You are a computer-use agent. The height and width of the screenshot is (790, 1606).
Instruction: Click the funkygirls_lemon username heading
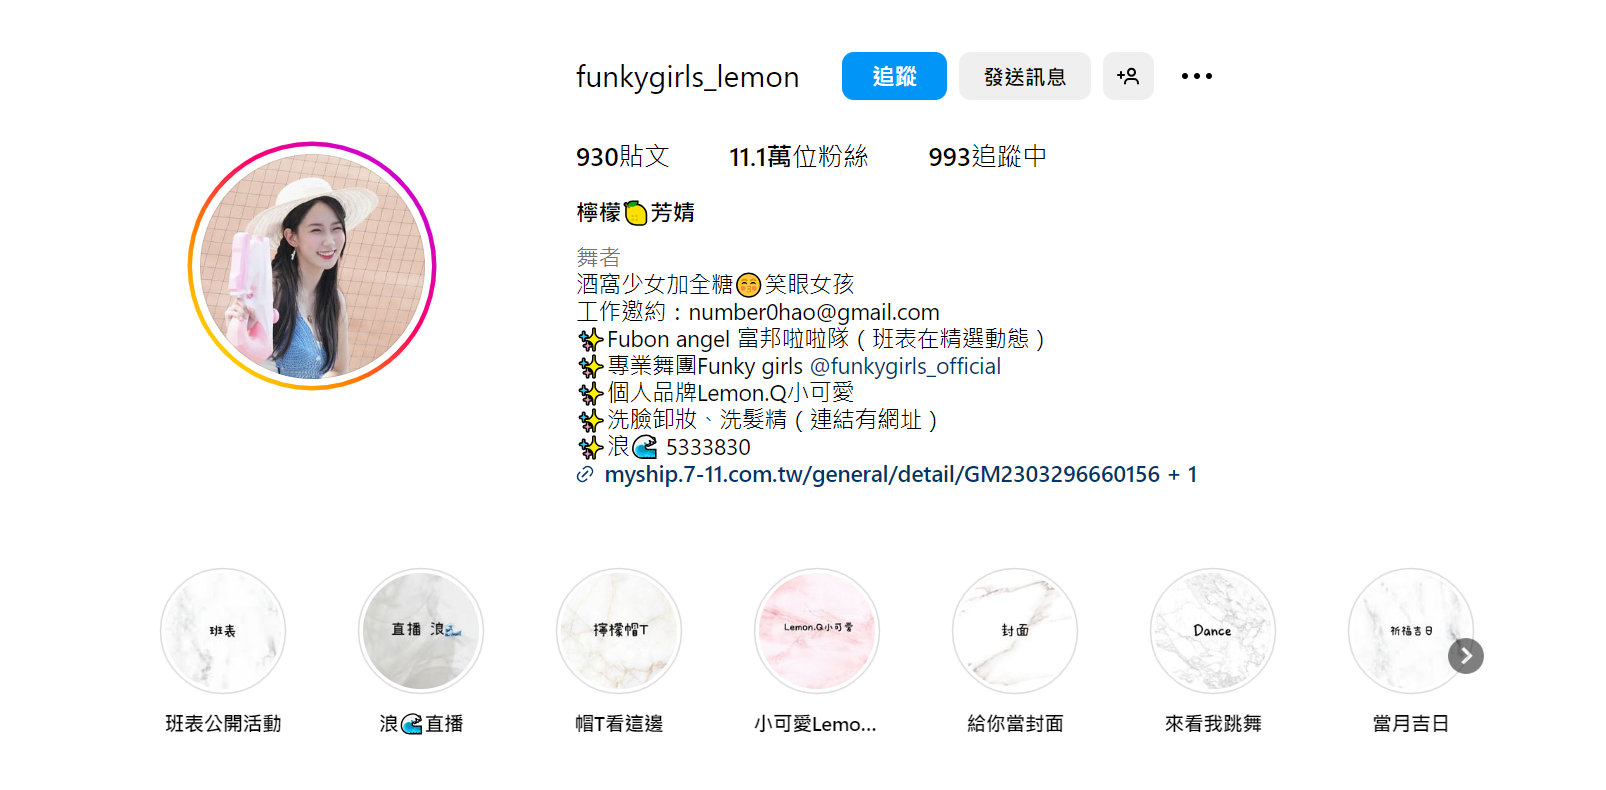tap(687, 76)
